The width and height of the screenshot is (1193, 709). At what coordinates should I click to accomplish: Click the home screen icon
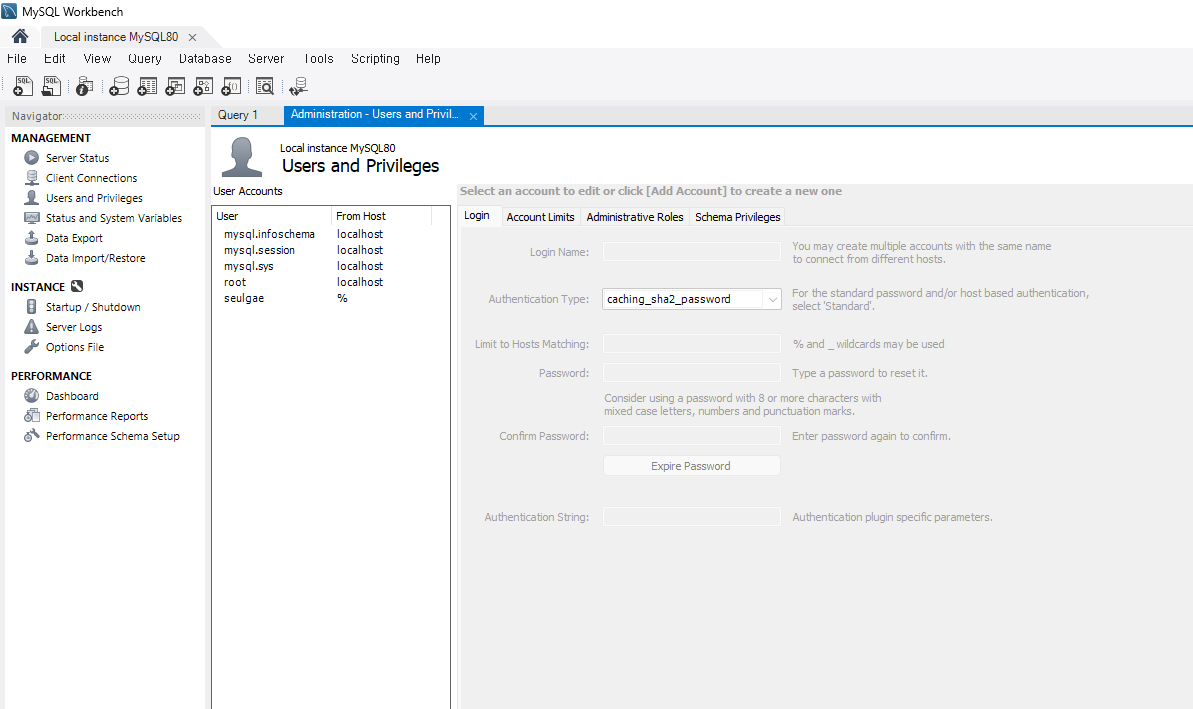click(x=20, y=37)
